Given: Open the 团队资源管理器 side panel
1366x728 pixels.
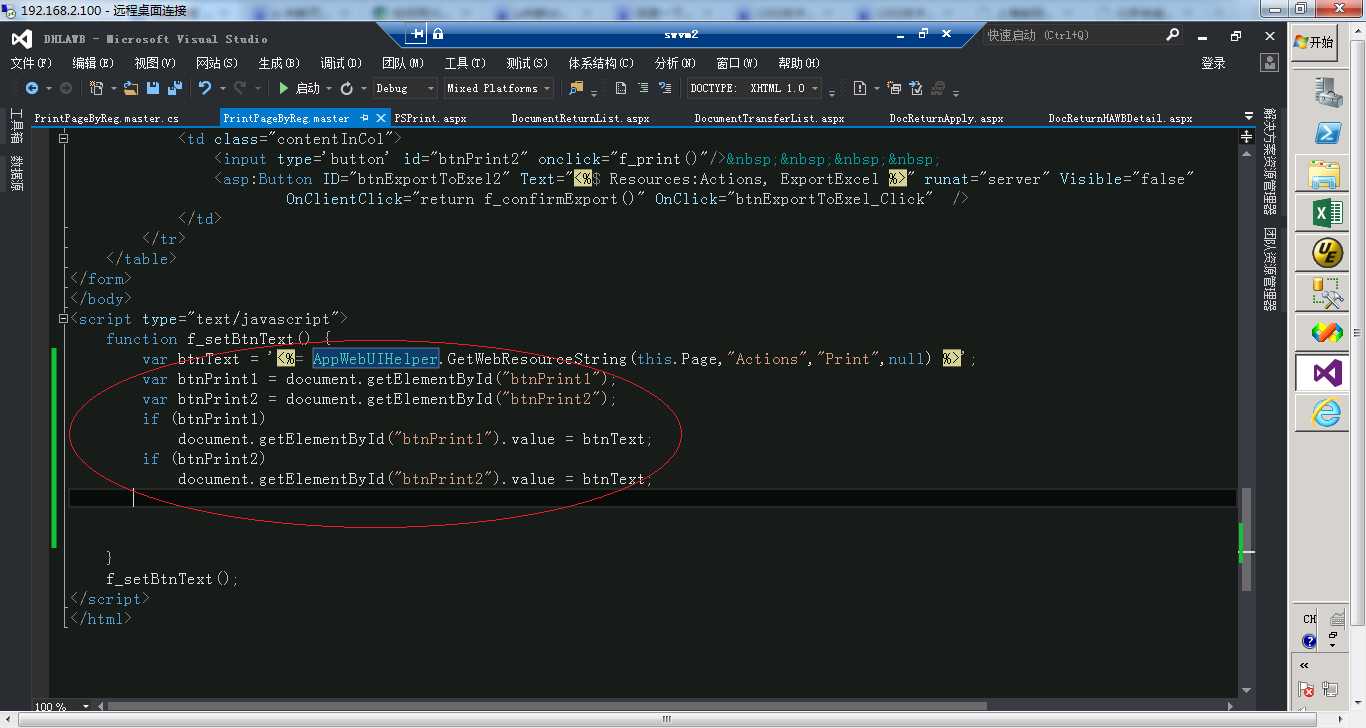Looking at the screenshot, I should point(1270,269).
